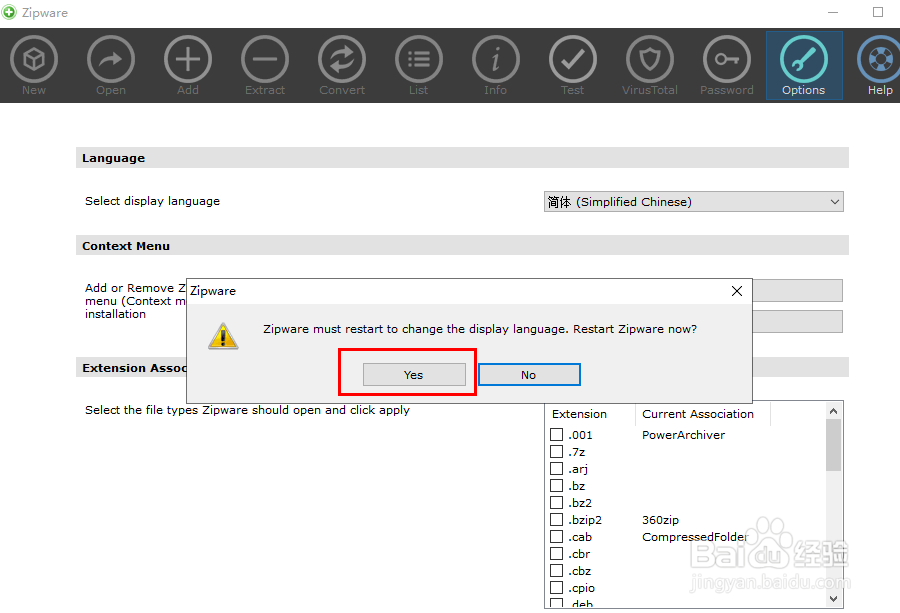This screenshot has width=900, height=613.
Task: Click Yes to restart Zipware
Action: [414, 375]
